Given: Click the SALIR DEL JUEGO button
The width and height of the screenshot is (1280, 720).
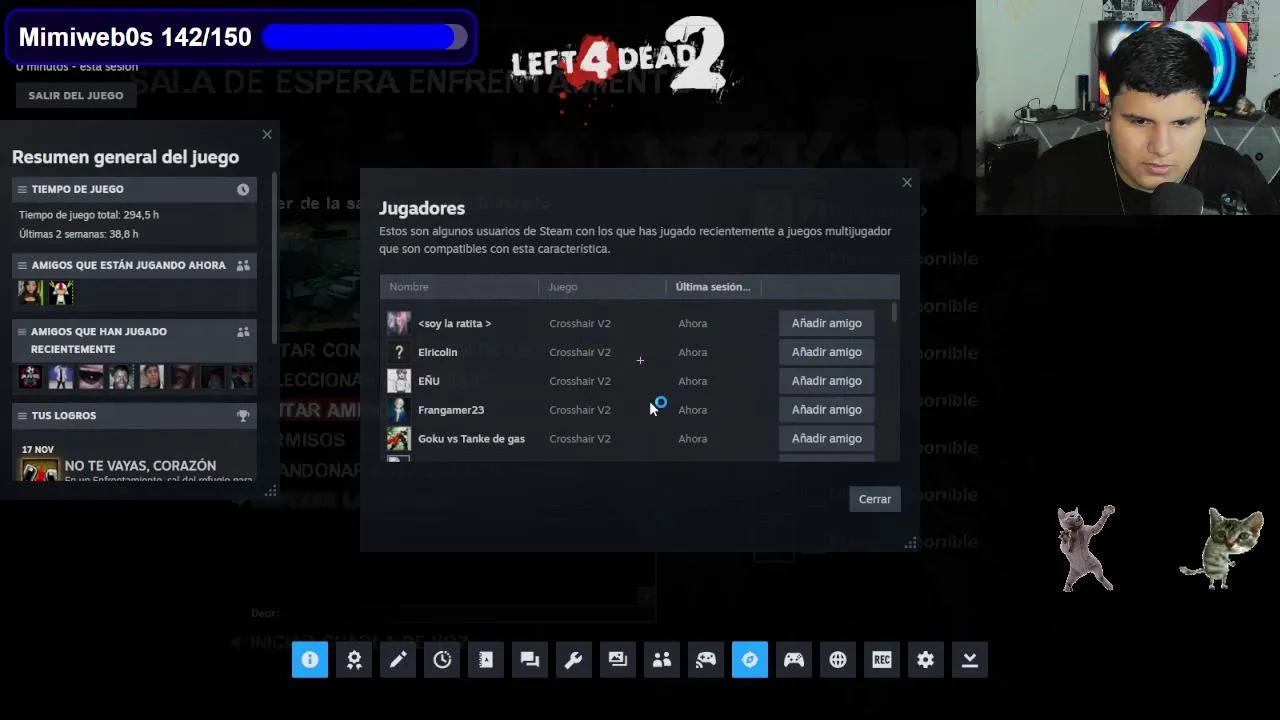Looking at the screenshot, I should (x=76, y=95).
